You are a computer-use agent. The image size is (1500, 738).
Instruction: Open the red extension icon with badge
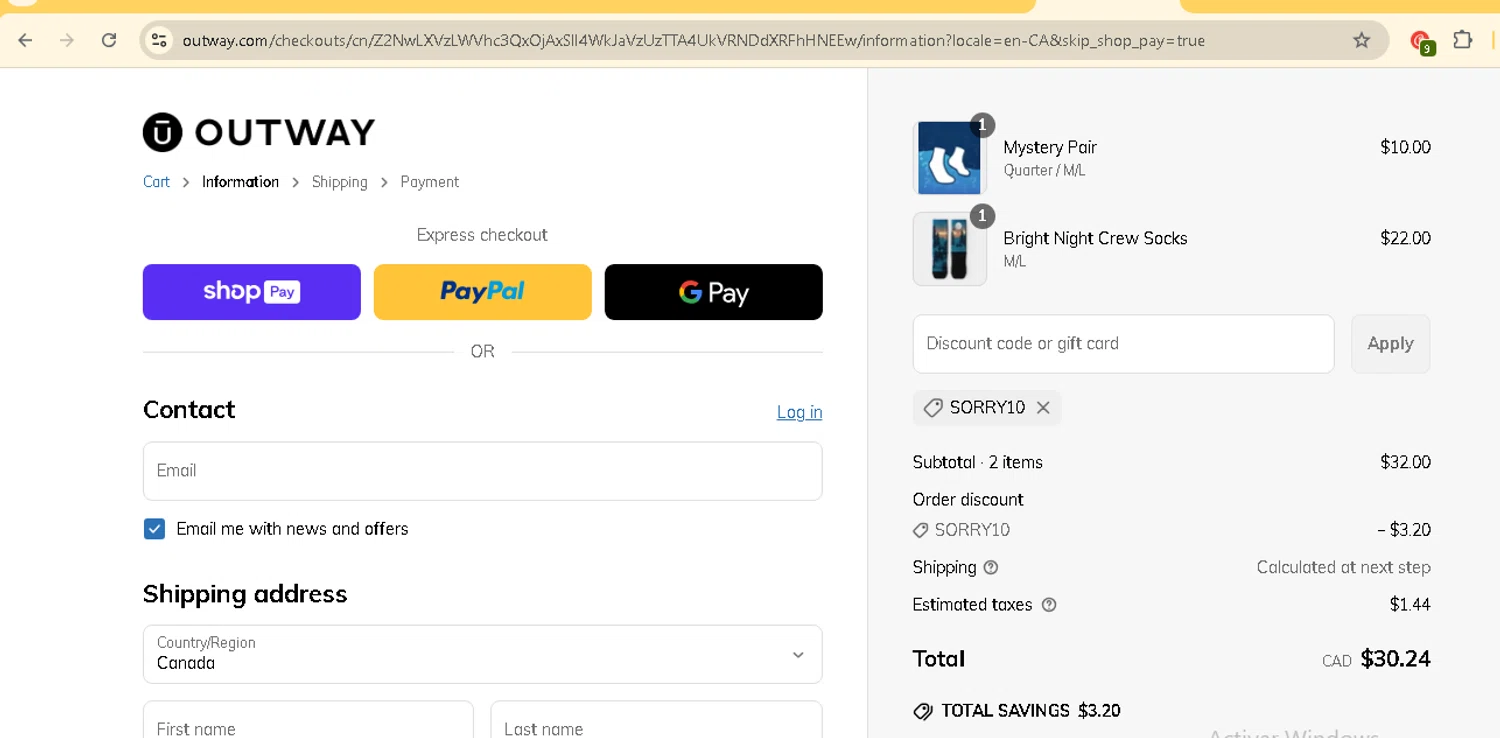[1421, 41]
